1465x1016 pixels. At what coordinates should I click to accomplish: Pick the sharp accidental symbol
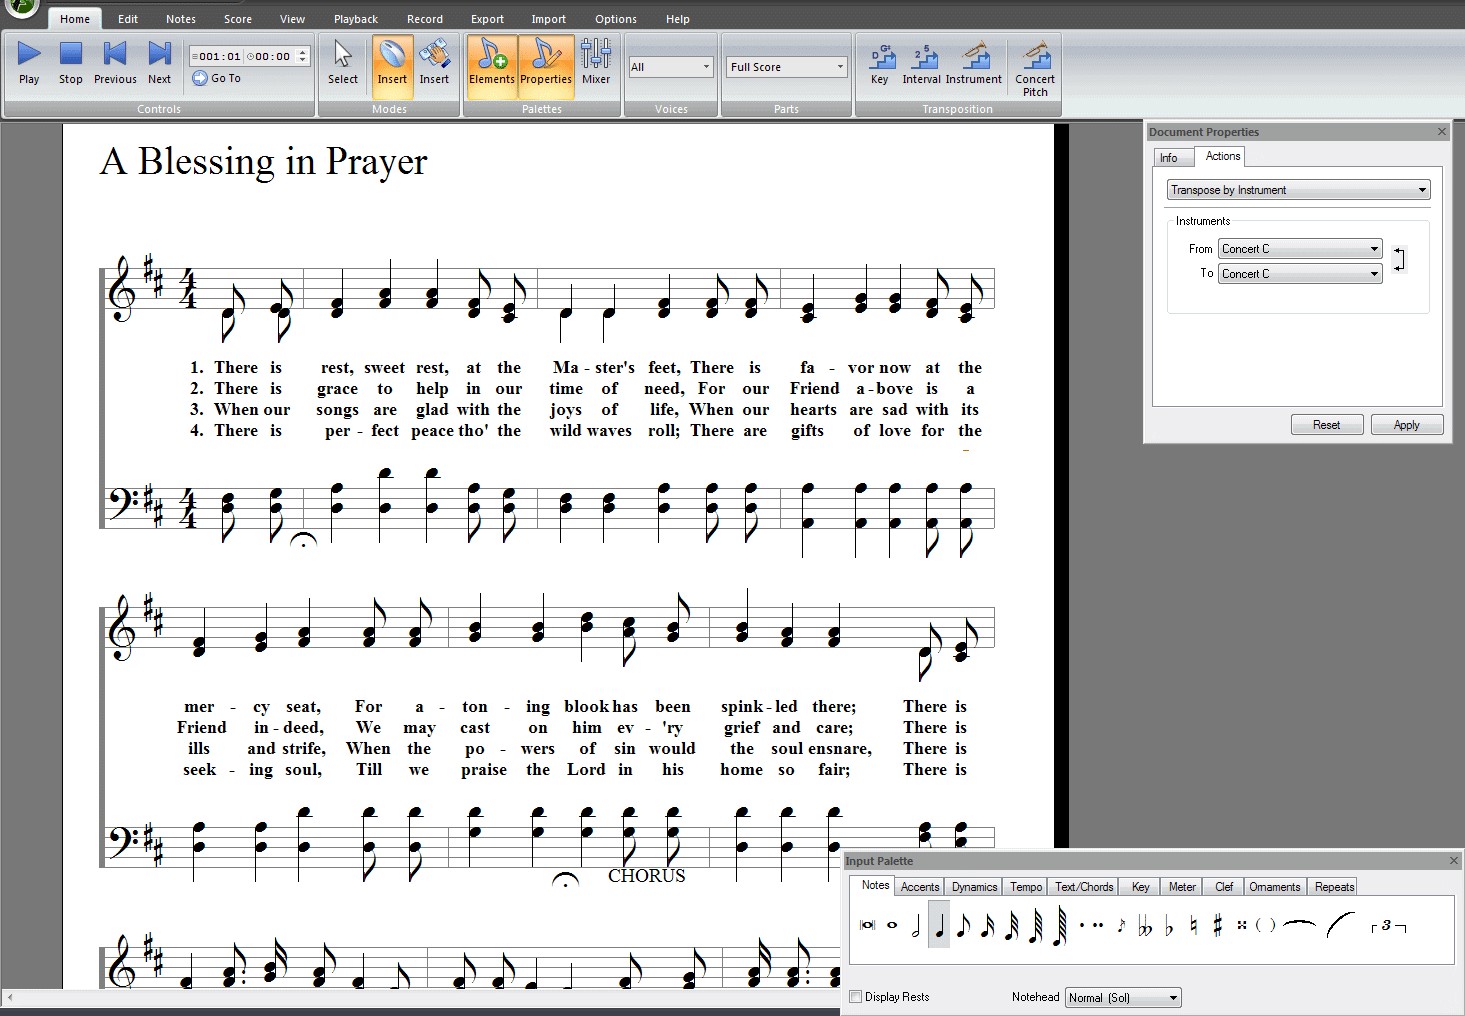1217,926
